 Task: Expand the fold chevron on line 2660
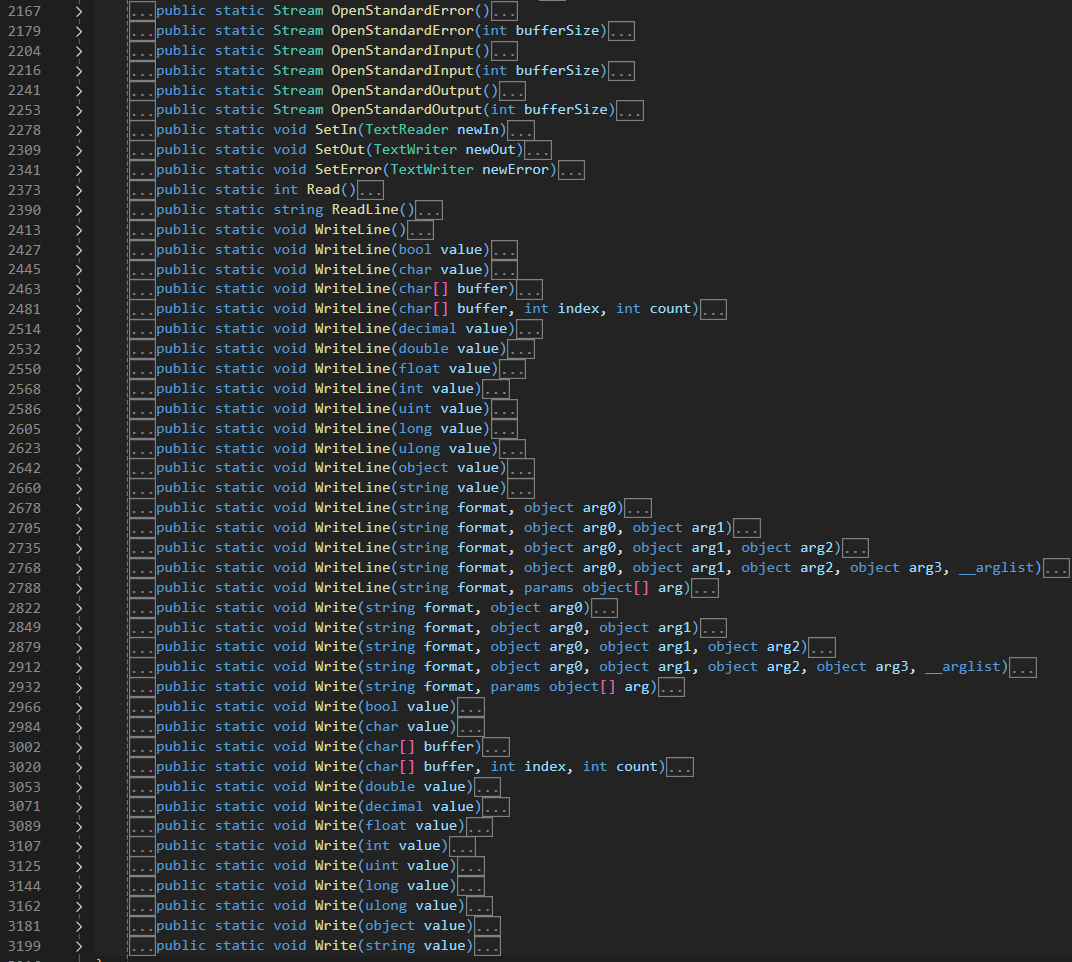[79, 488]
